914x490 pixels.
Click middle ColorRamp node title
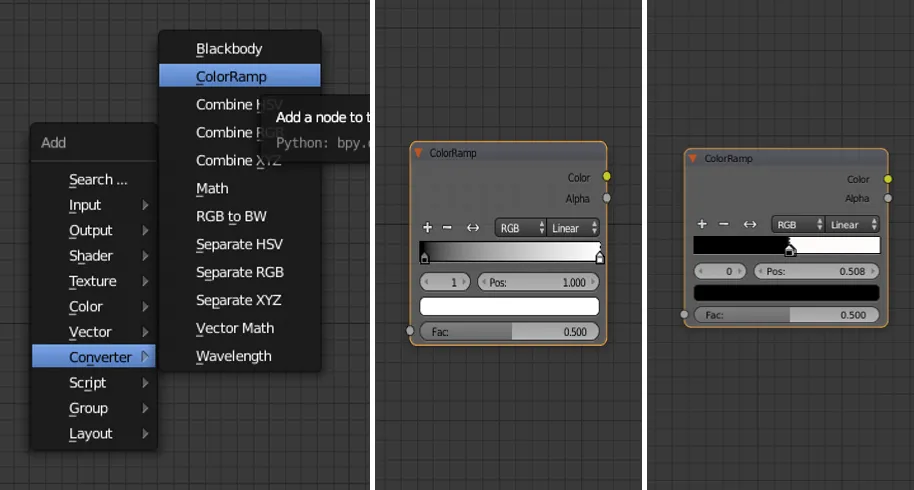(x=453, y=153)
